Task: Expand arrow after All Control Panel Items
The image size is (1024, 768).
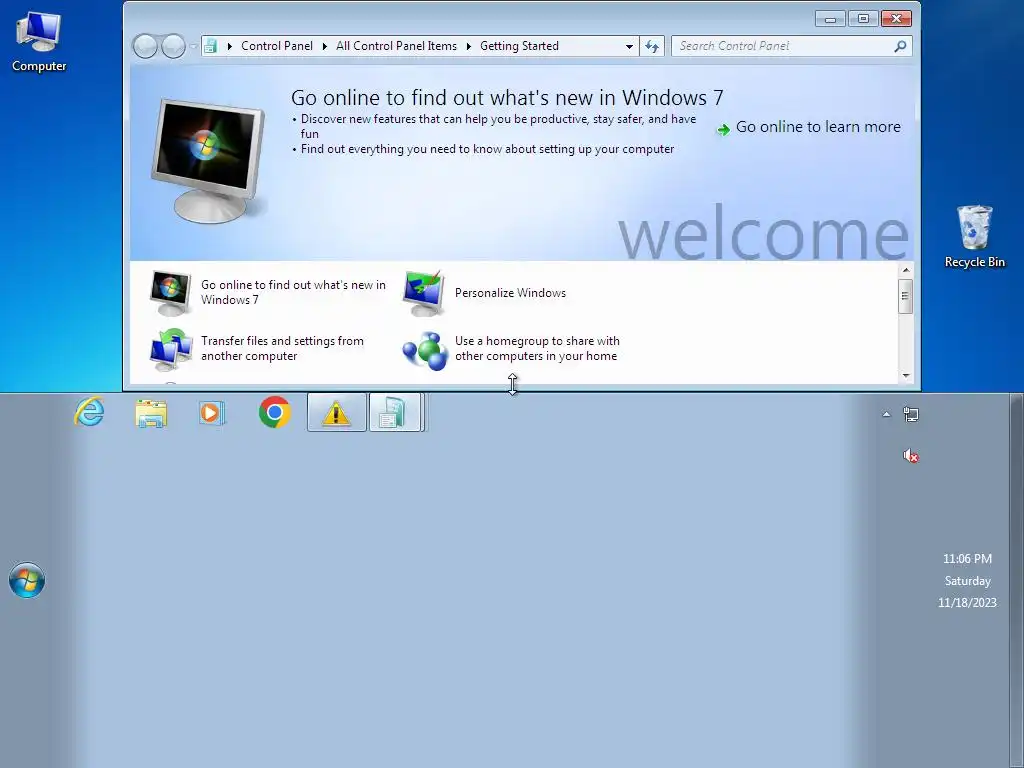Action: pos(469,46)
